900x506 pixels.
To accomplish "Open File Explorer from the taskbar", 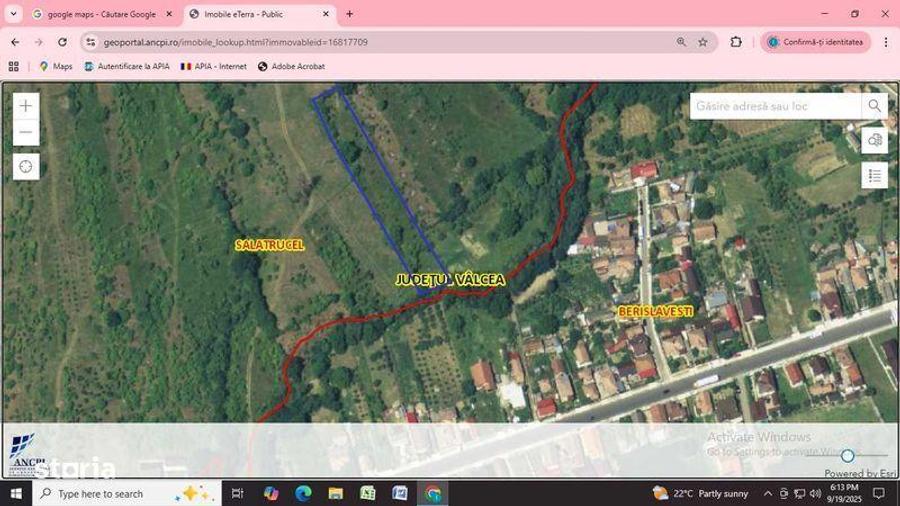I will click(x=336, y=493).
